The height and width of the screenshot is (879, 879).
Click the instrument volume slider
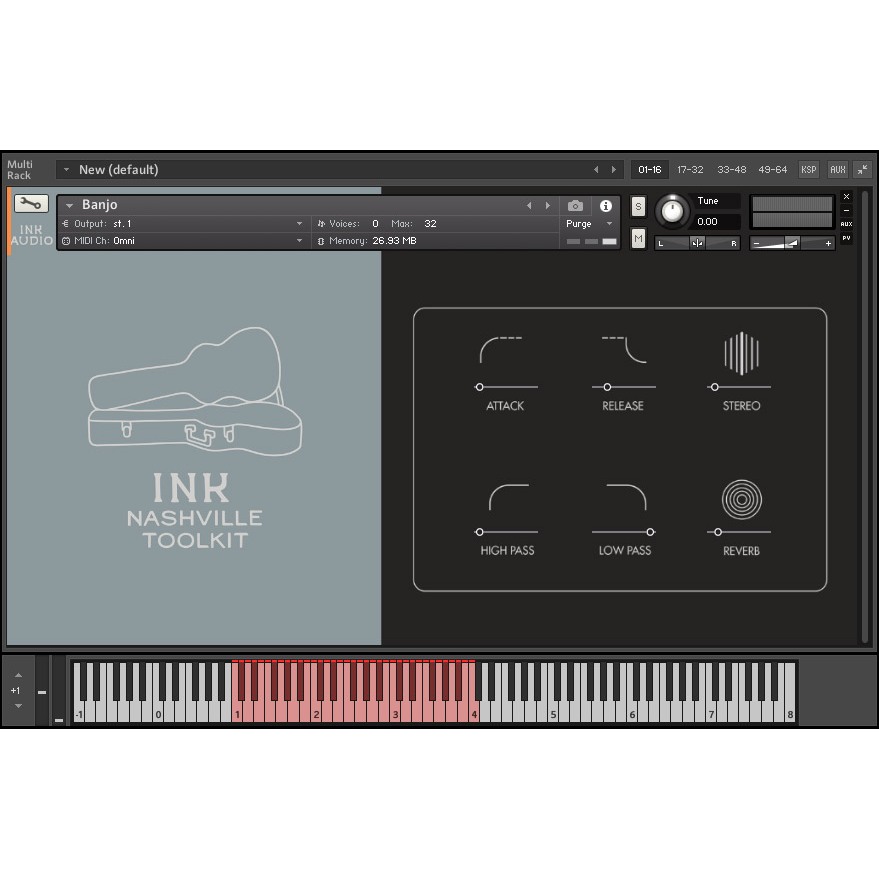tap(792, 243)
